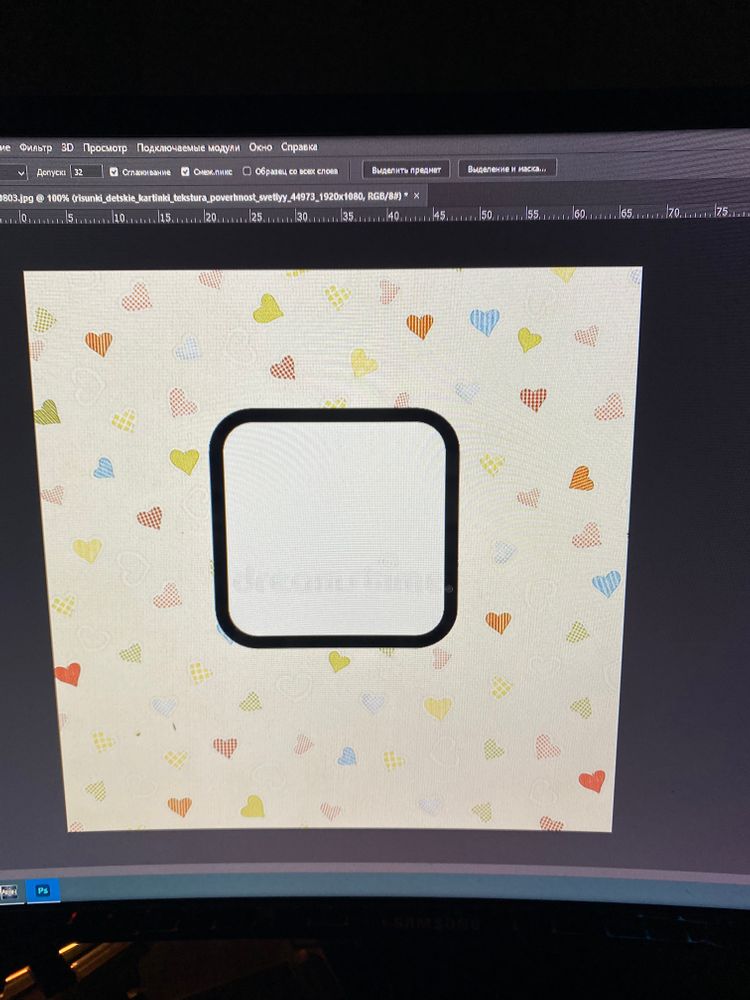
Task: Open the Подключаемые модули menu
Action: [189, 147]
